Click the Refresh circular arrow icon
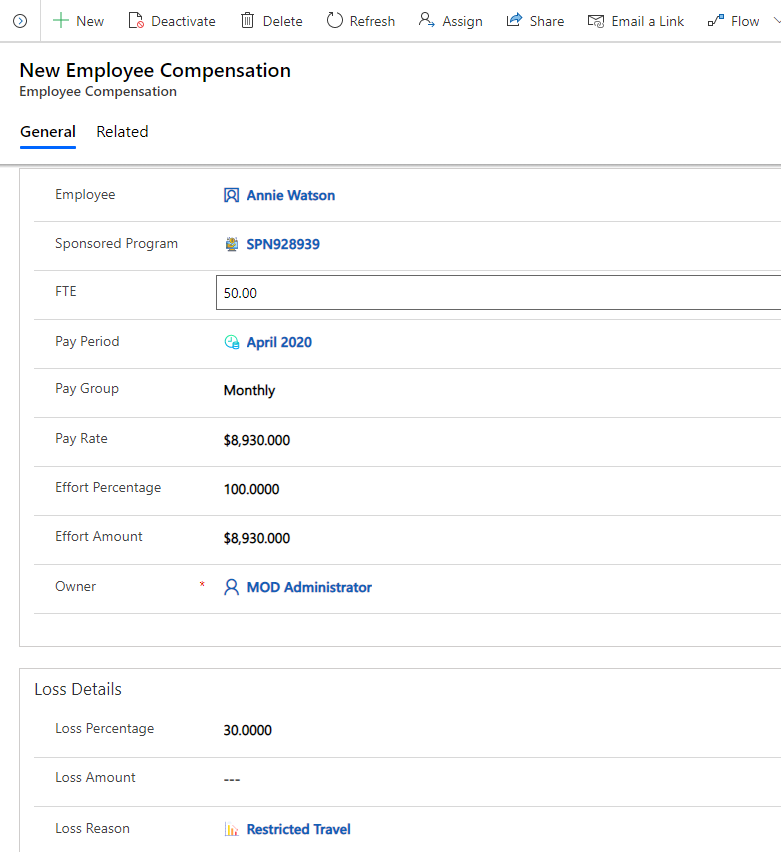The height and width of the screenshot is (852, 781). point(335,21)
